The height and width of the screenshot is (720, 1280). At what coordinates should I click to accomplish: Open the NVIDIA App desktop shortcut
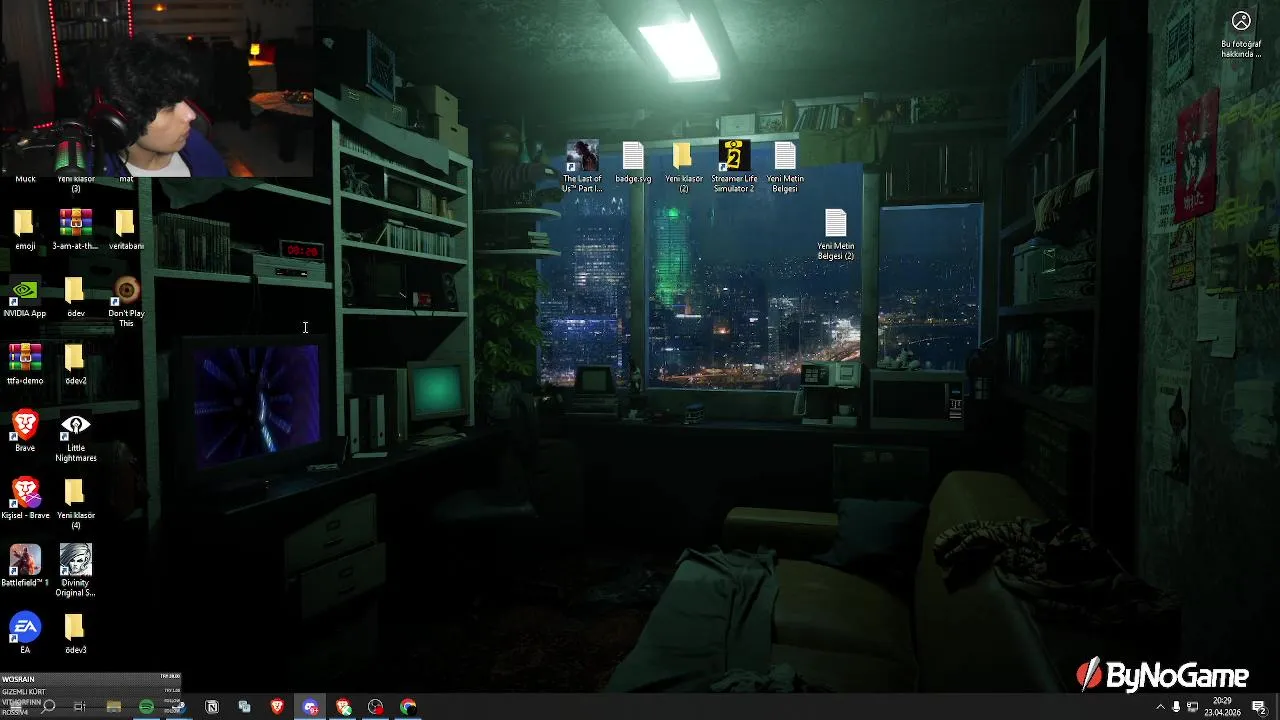(x=25, y=297)
